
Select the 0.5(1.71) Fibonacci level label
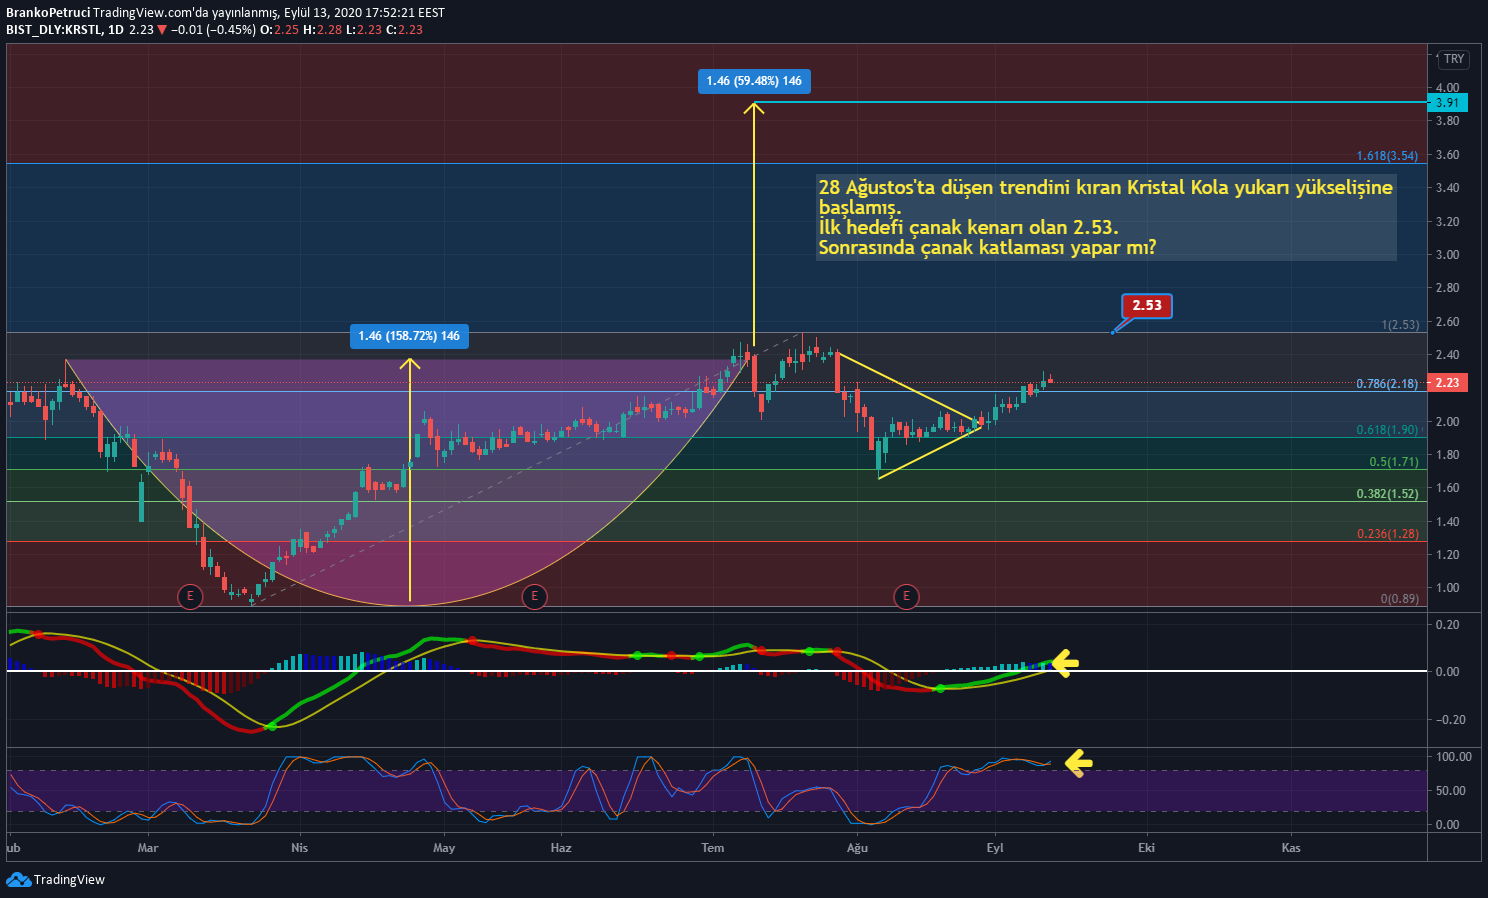tap(1394, 462)
